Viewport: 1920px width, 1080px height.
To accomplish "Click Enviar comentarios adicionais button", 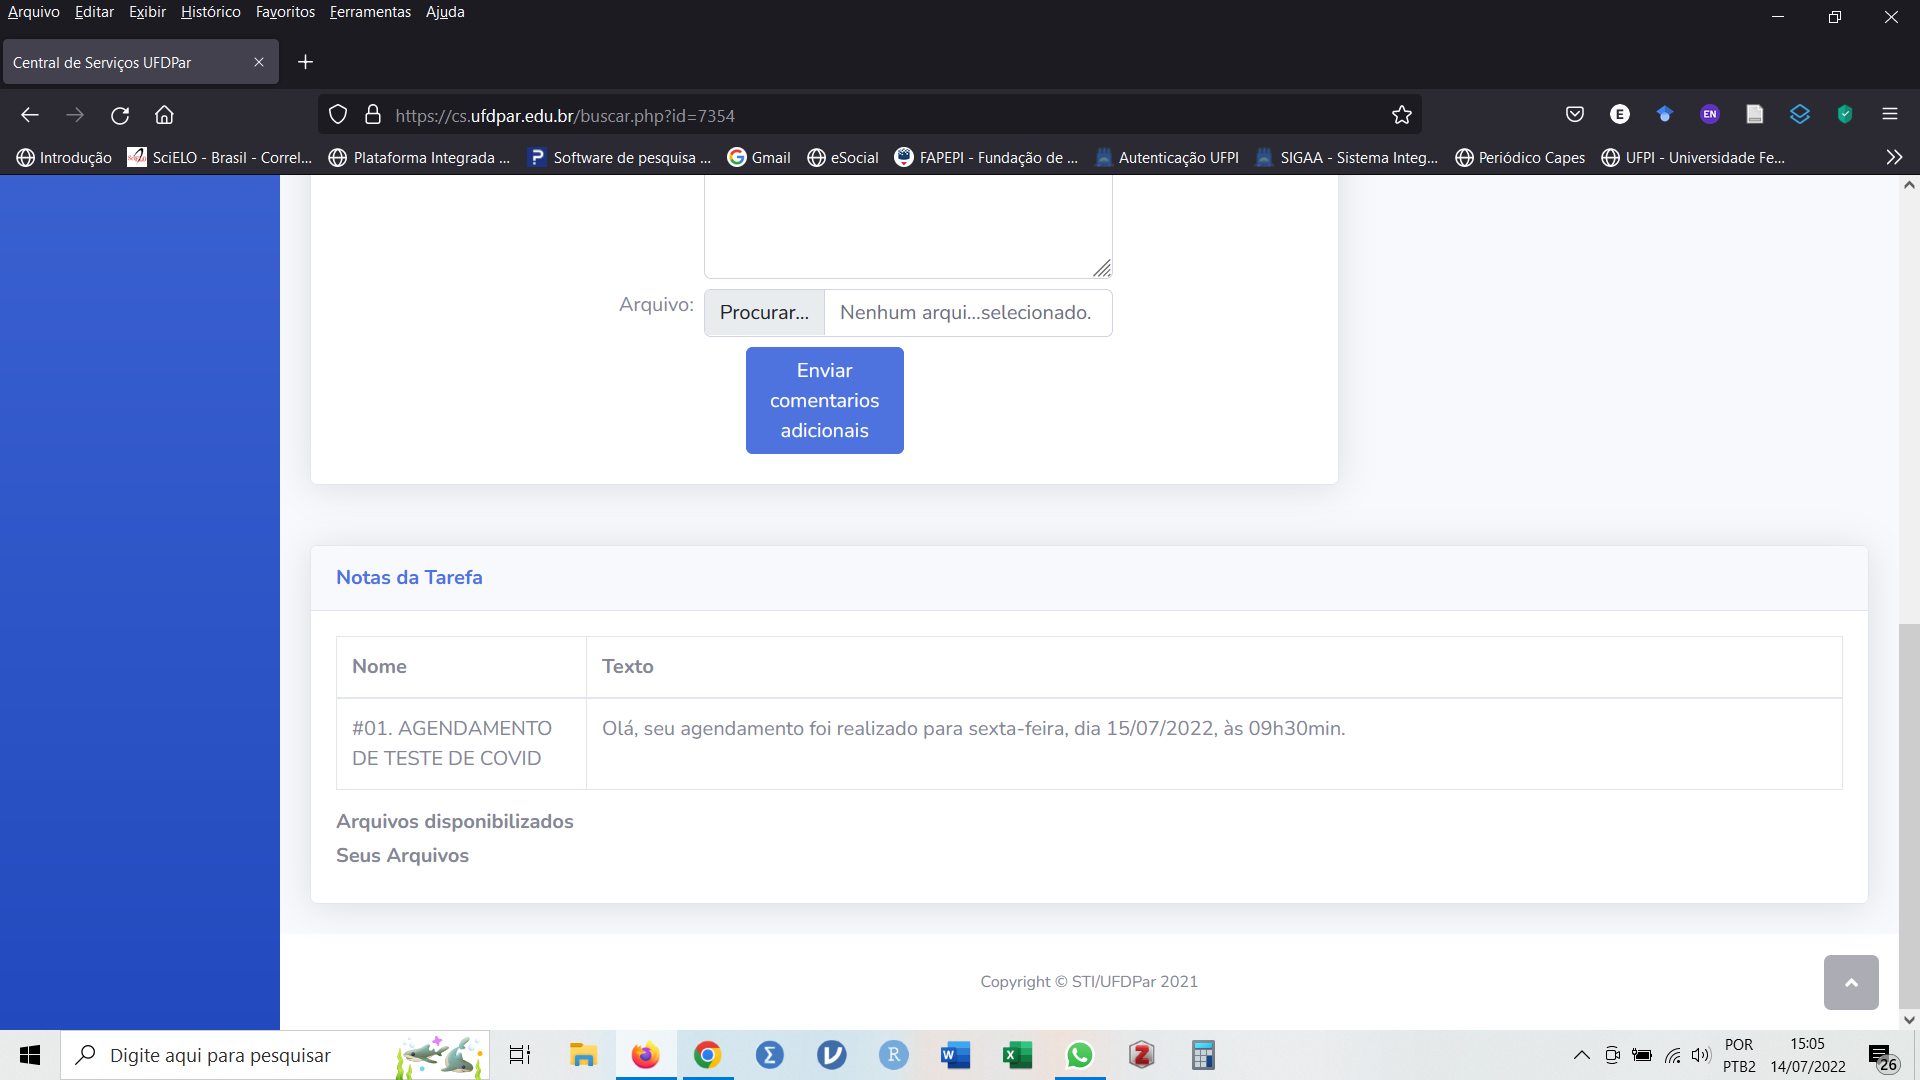I will click(824, 400).
